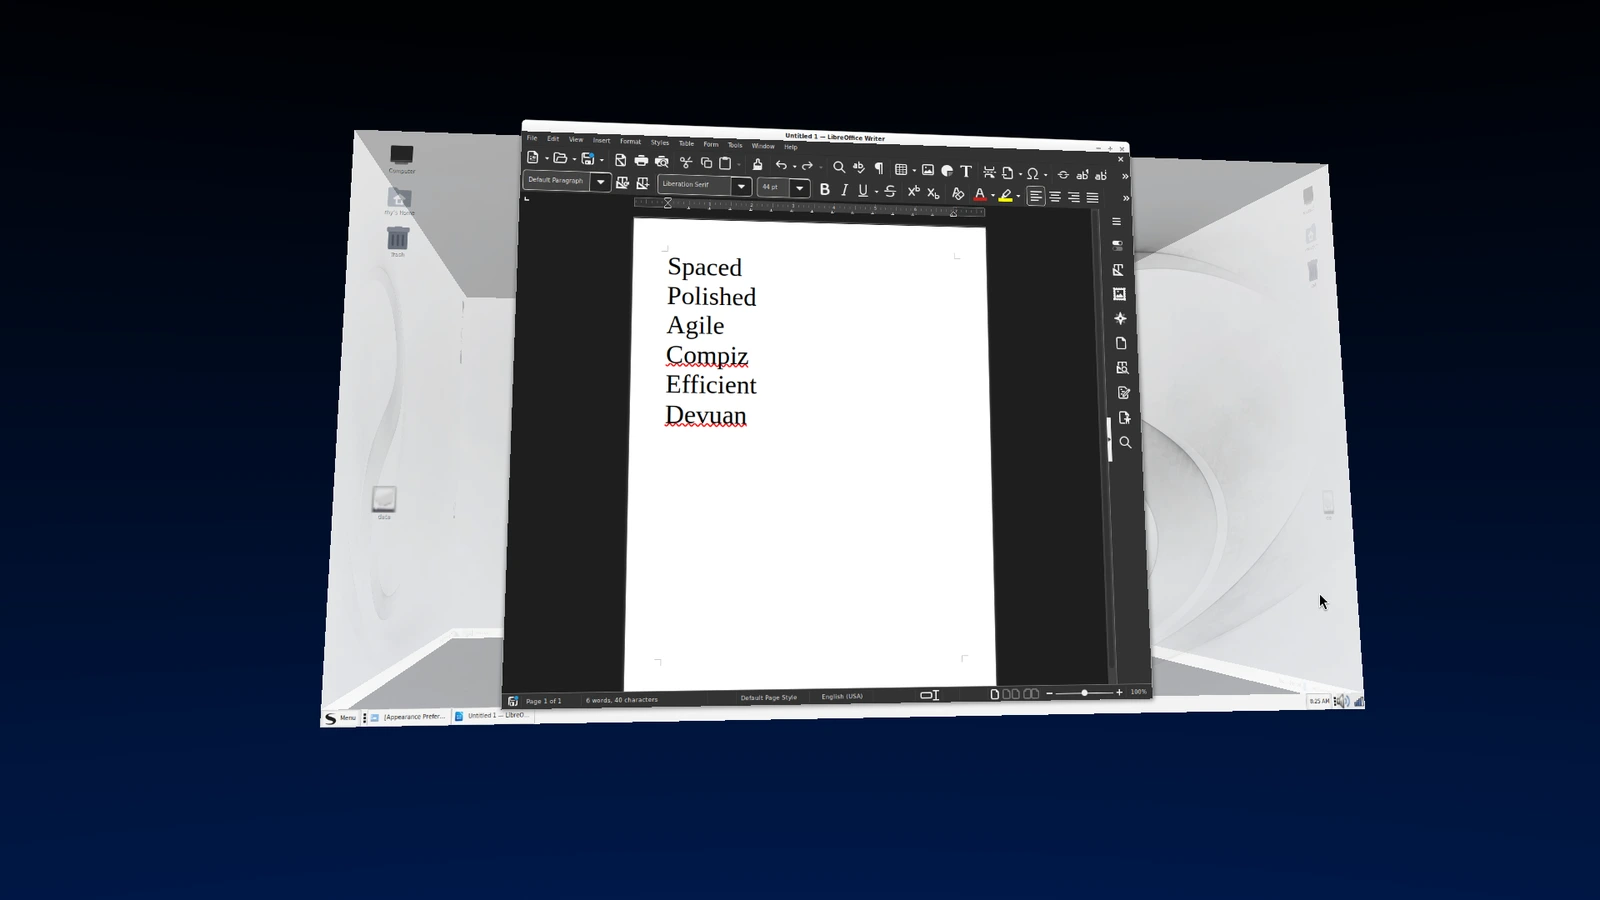Open the View menu
This screenshot has width=1600, height=900.
(576, 140)
